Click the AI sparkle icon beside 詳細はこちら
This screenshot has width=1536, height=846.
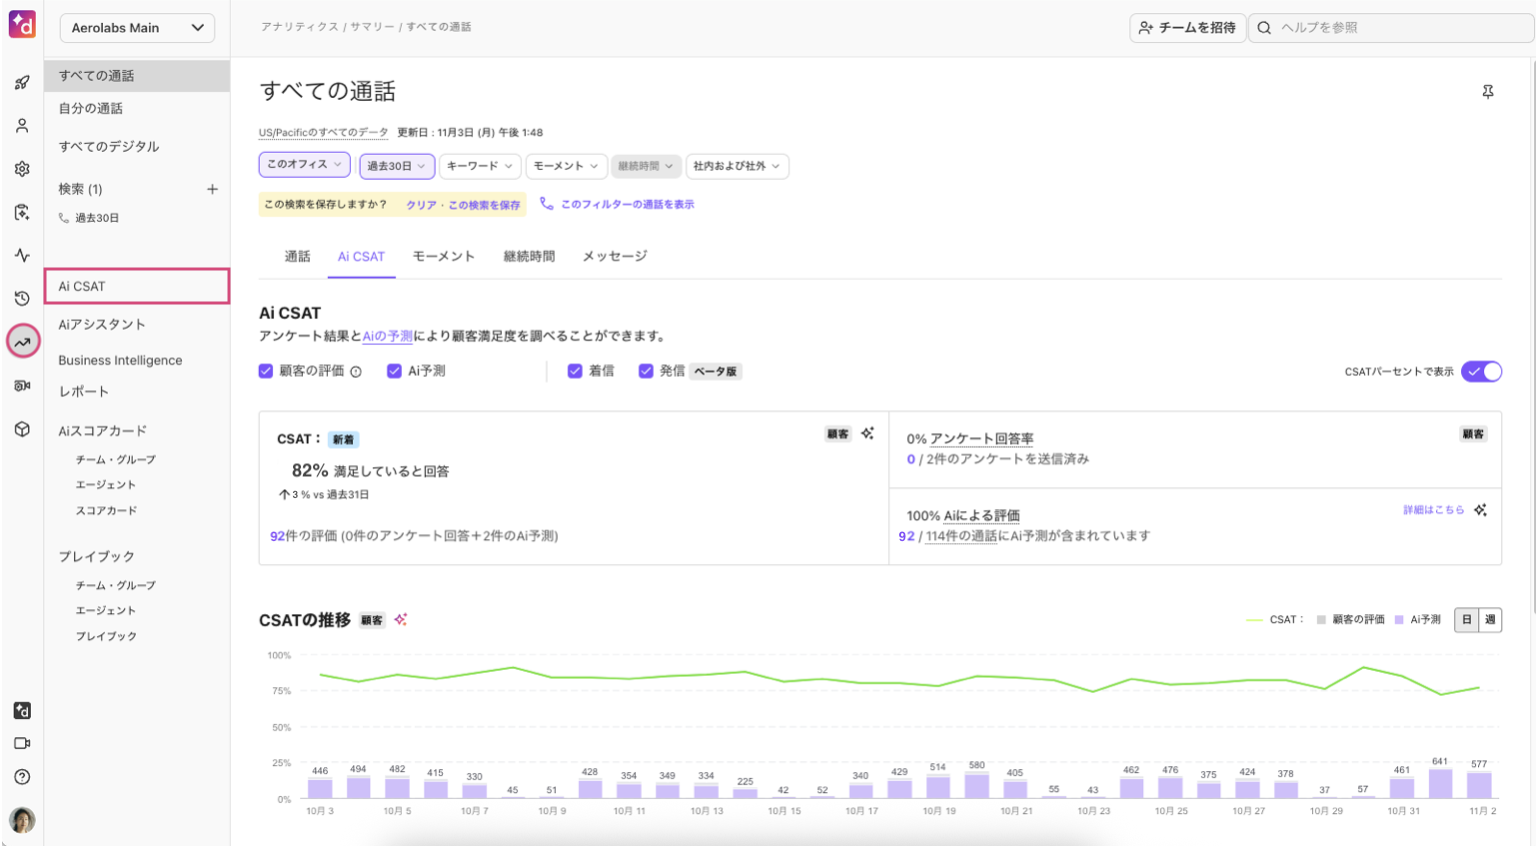point(1480,510)
